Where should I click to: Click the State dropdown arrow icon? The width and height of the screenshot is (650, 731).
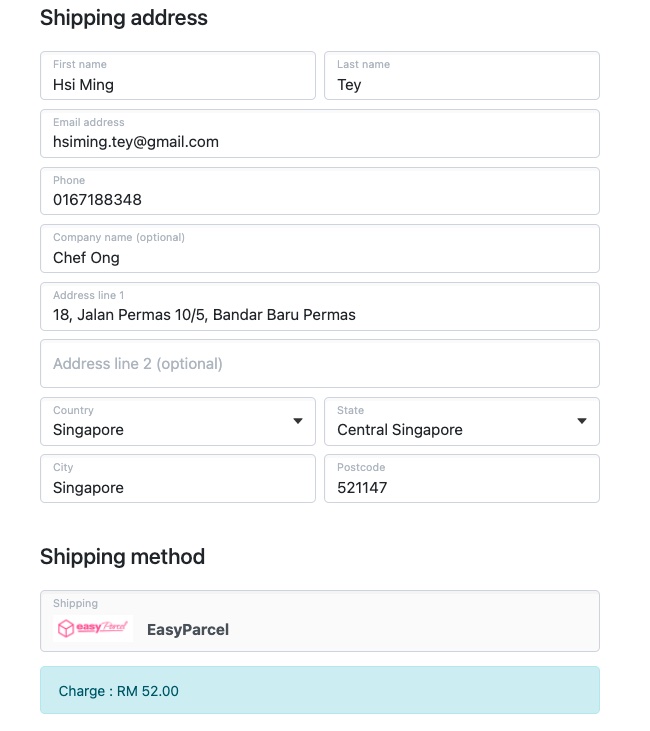tap(582, 421)
